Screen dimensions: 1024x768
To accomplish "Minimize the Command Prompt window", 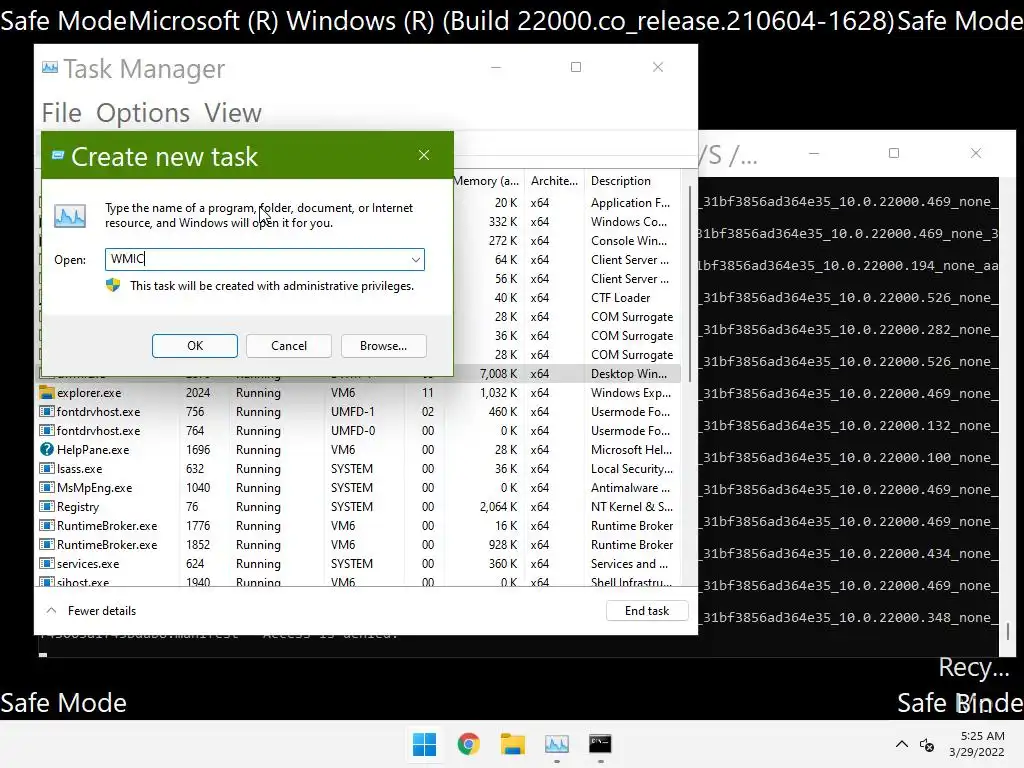I will (814, 153).
